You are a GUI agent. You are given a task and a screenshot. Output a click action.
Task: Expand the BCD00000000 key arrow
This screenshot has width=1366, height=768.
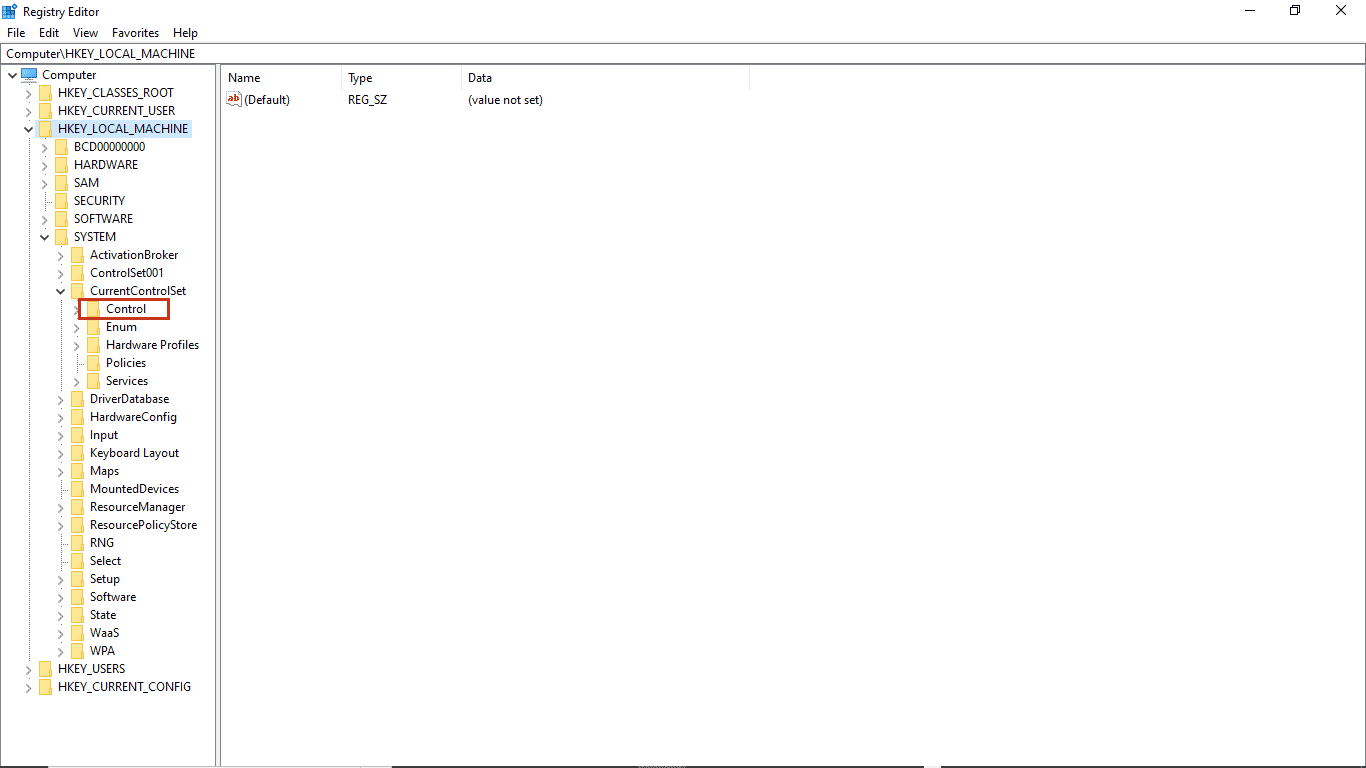click(x=44, y=147)
